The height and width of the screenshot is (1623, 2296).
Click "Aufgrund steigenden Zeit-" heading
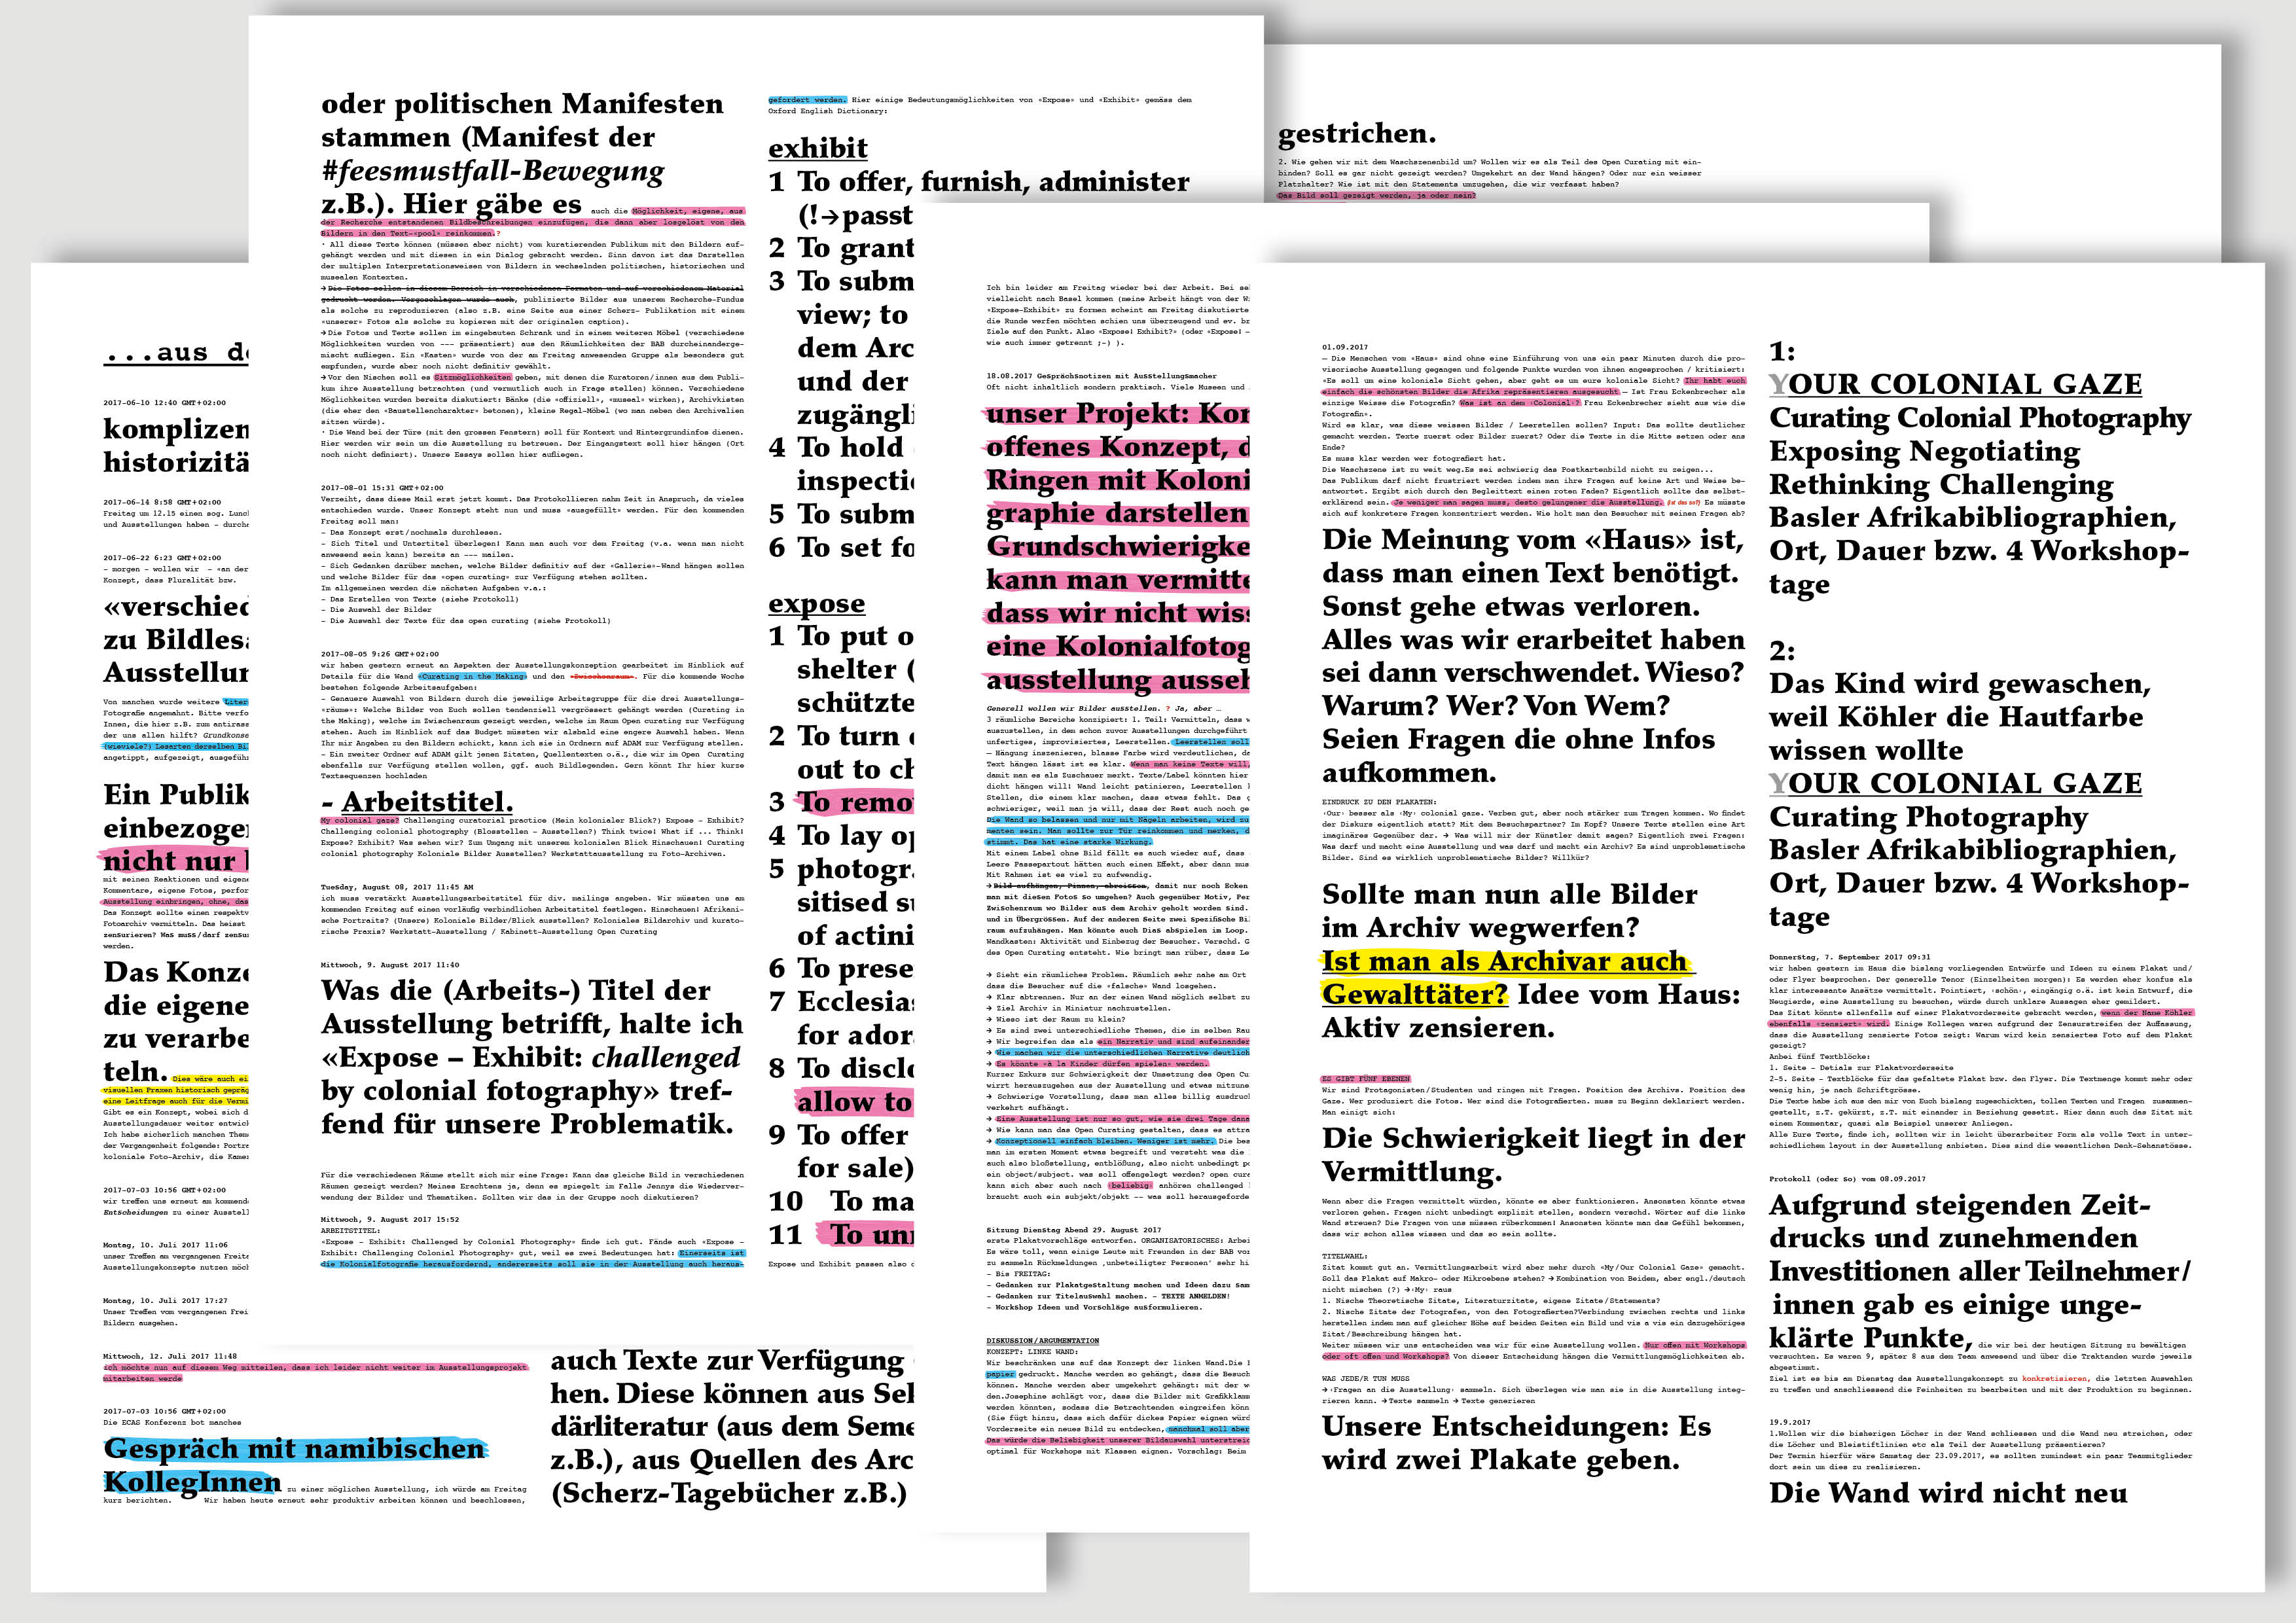[x=1959, y=1206]
